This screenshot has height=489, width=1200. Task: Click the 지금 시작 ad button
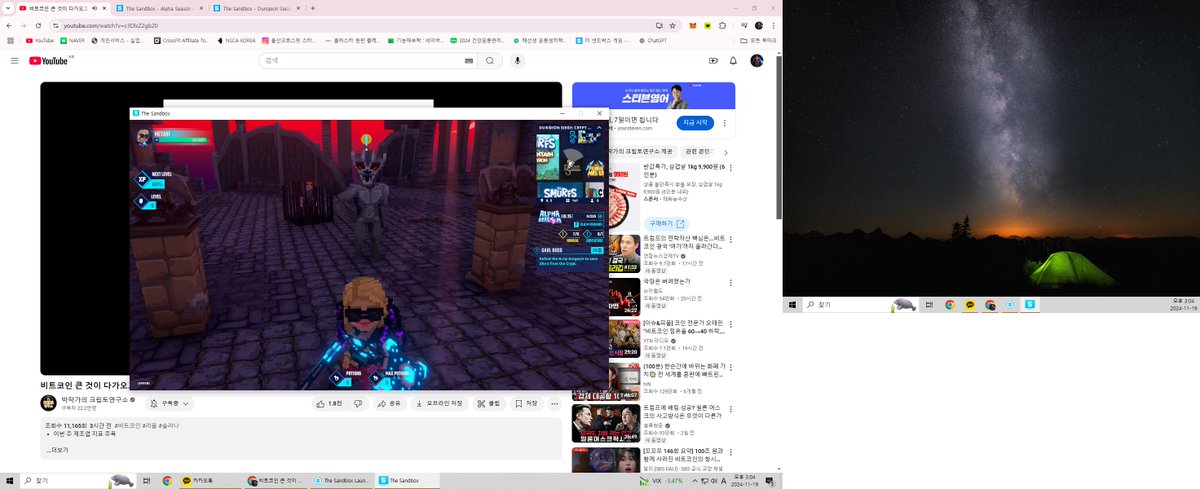coord(695,122)
